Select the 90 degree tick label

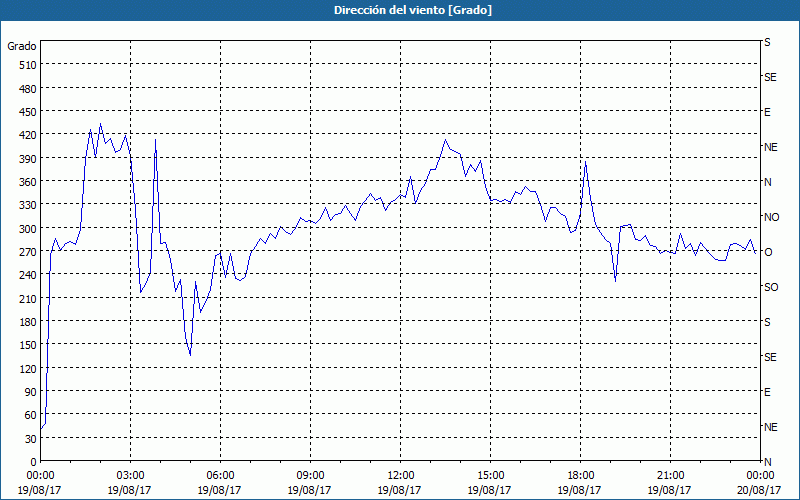[31, 392]
